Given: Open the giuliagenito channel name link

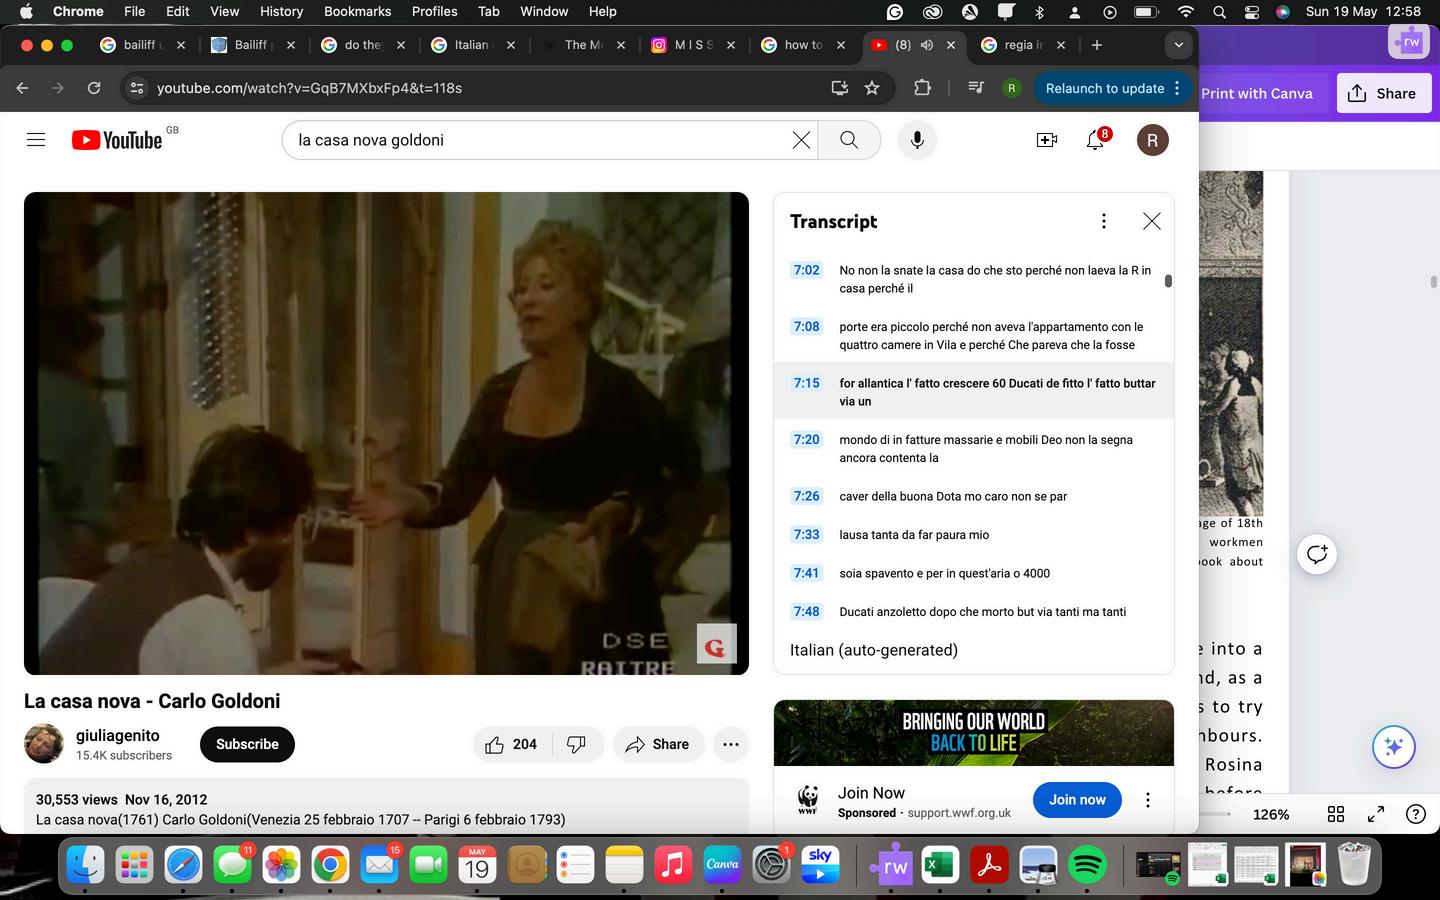Looking at the screenshot, I should (x=118, y=735).
